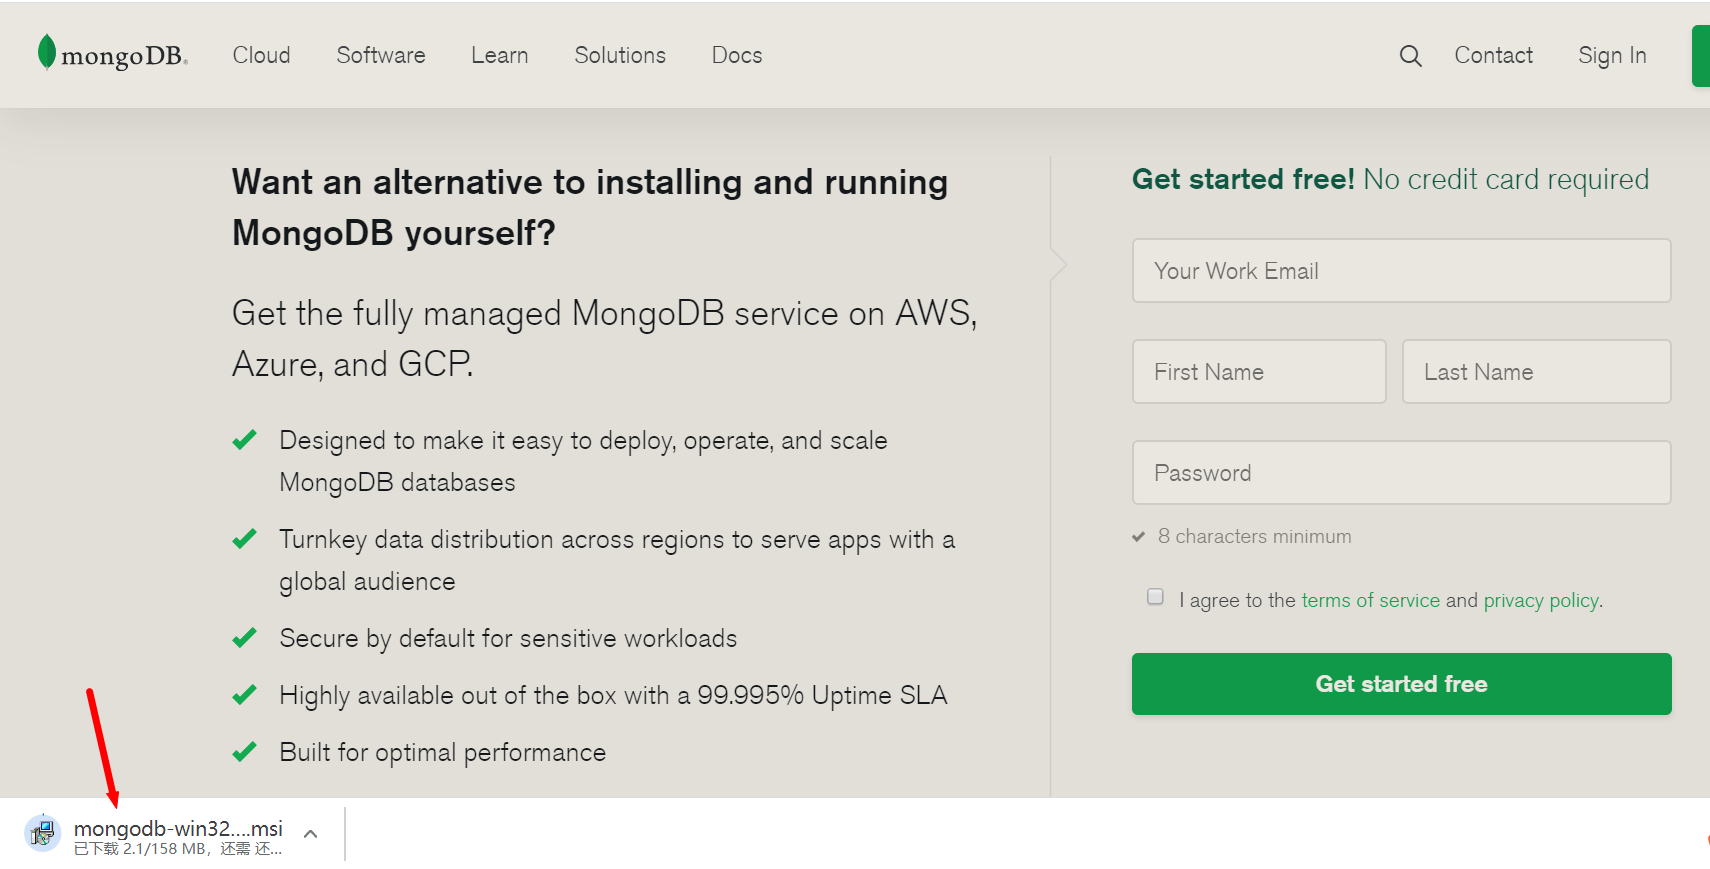The width and height of the screenshot is (1710, 869).
Task: Click the 'Get started free!' heading text
Action: (1243, 179)
